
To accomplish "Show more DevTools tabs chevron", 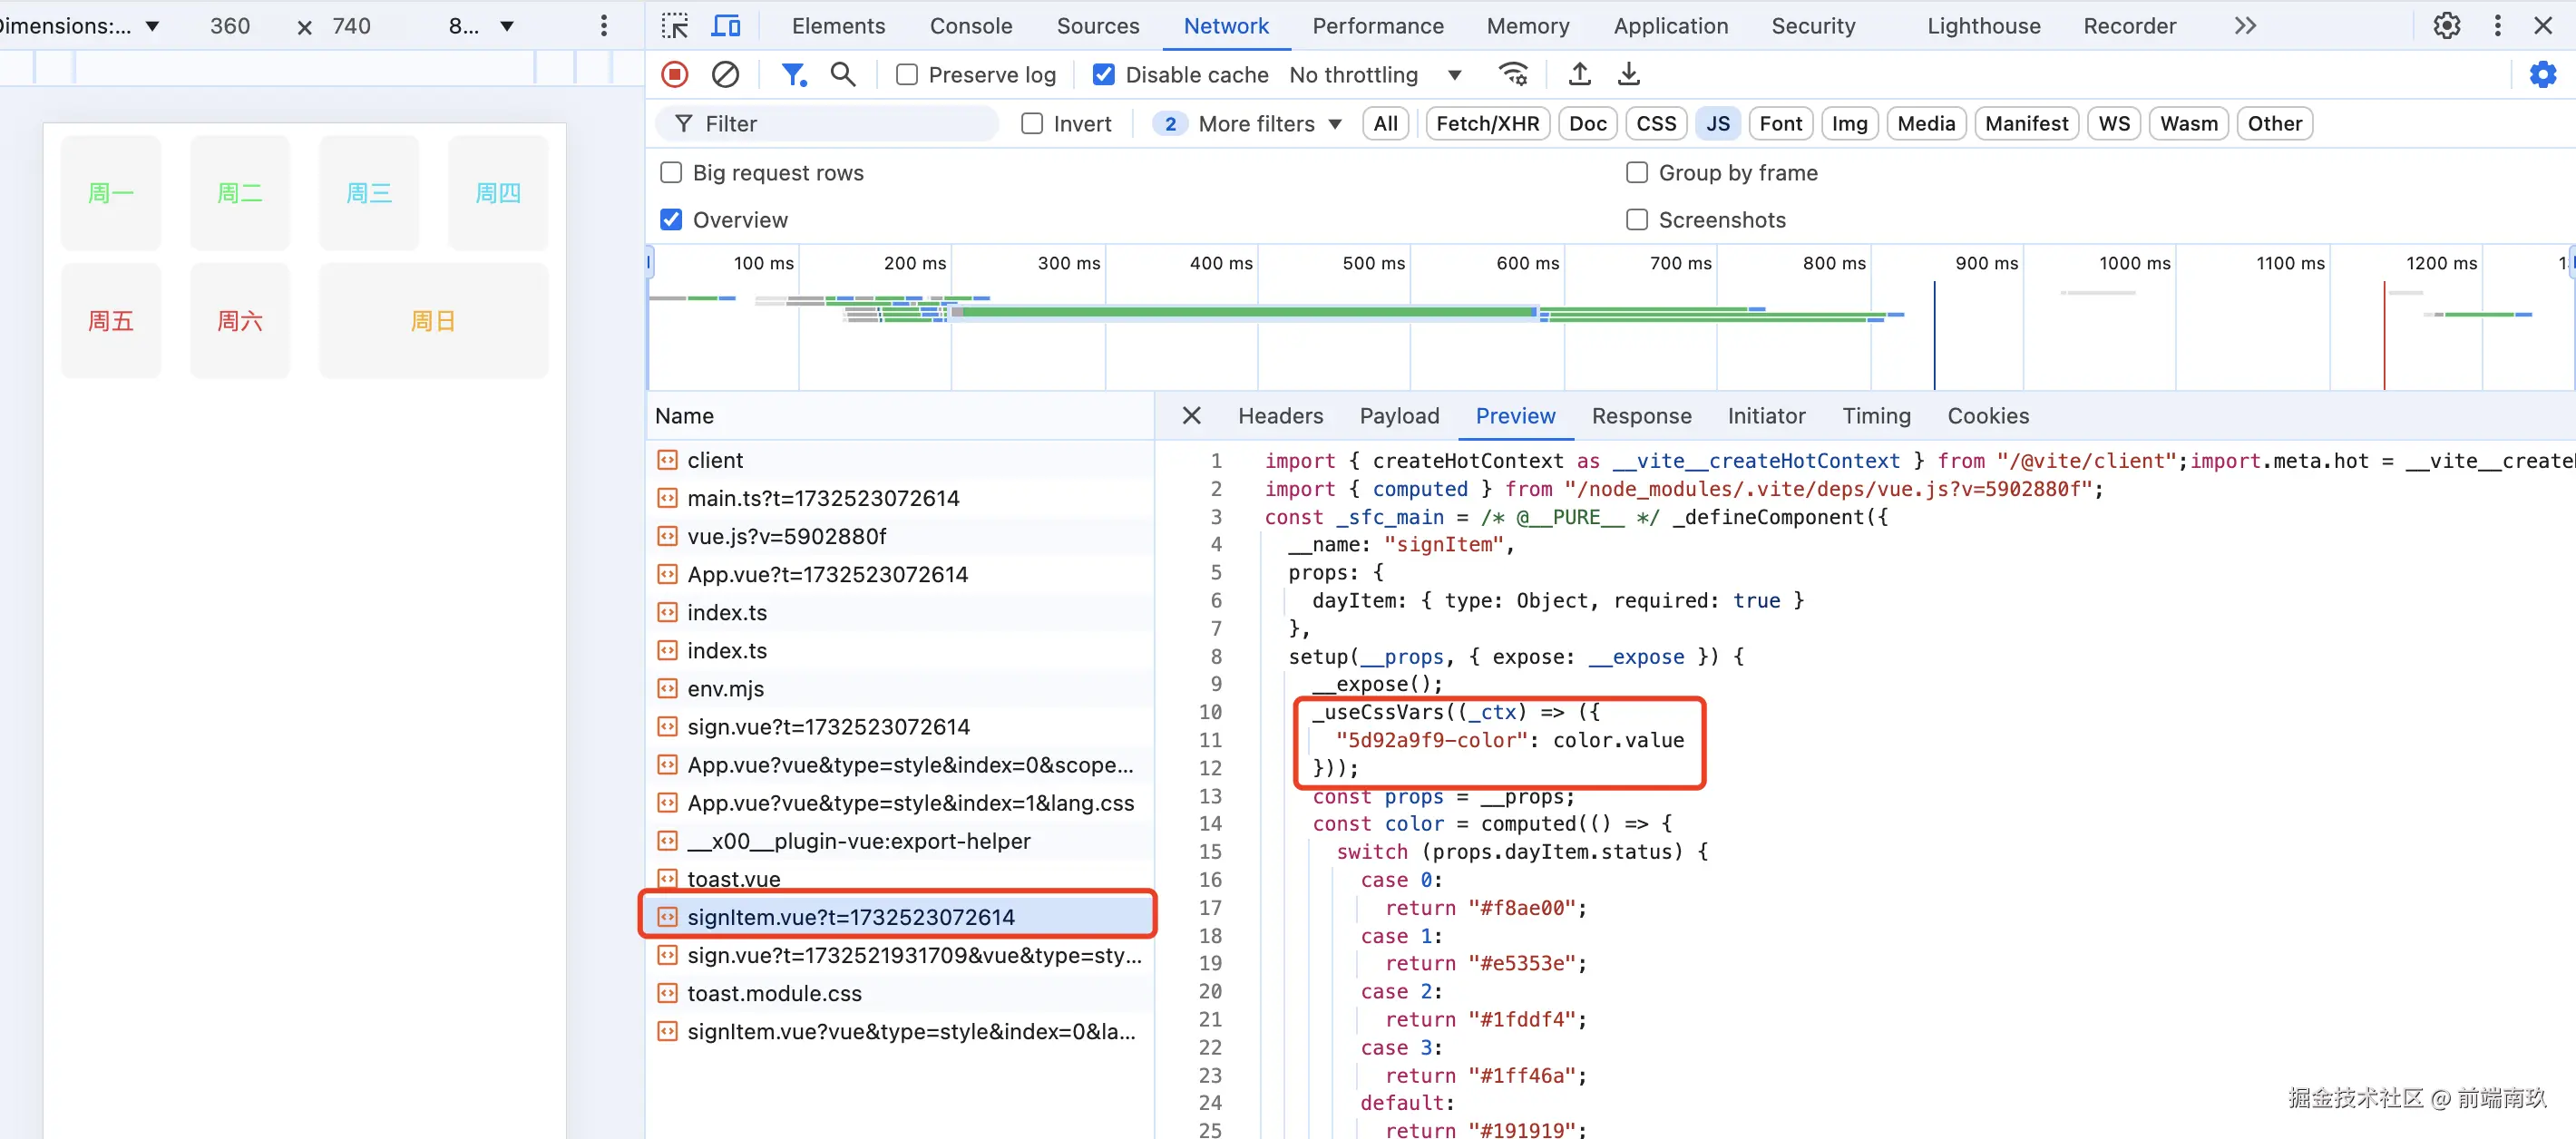I will (x=2245, y=26).
